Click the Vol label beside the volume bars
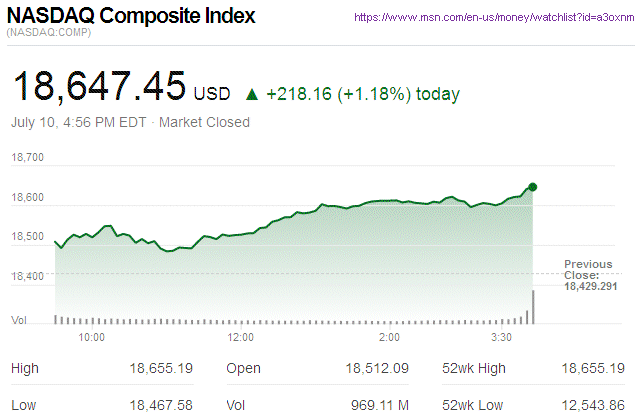Screen dimensions: 640x420 (19, 320)
